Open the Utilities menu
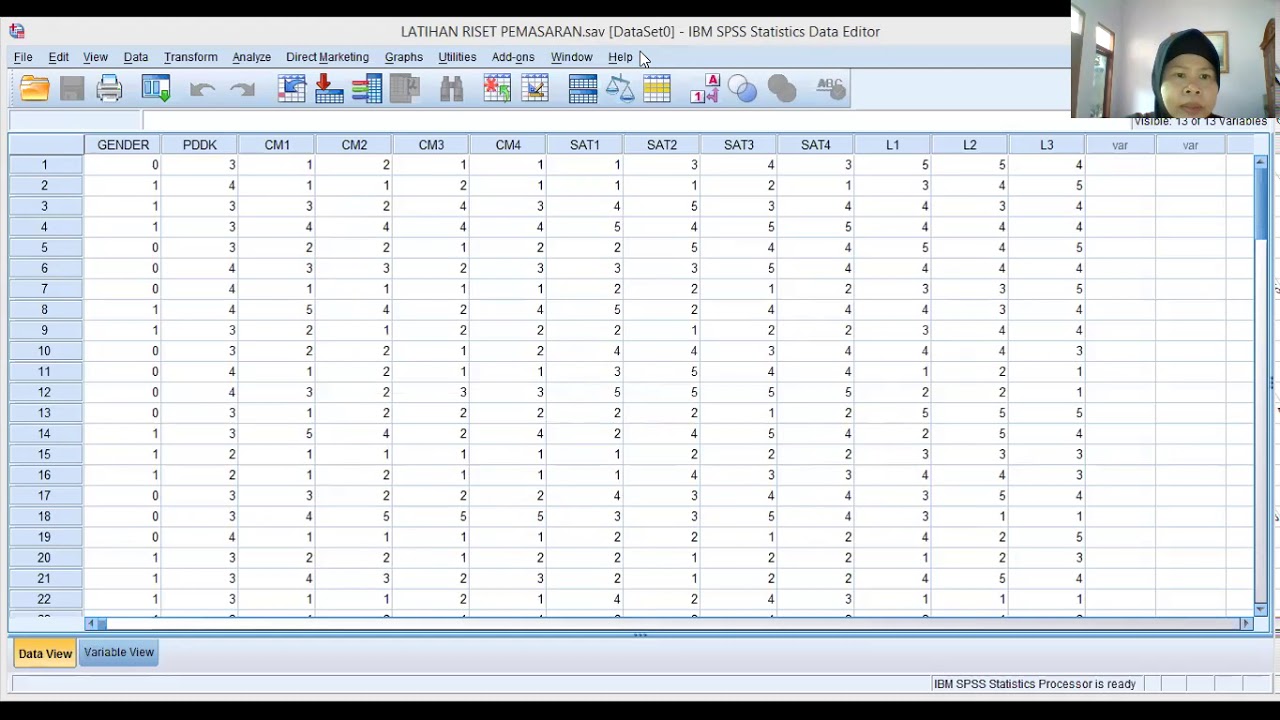 (457, 57)
